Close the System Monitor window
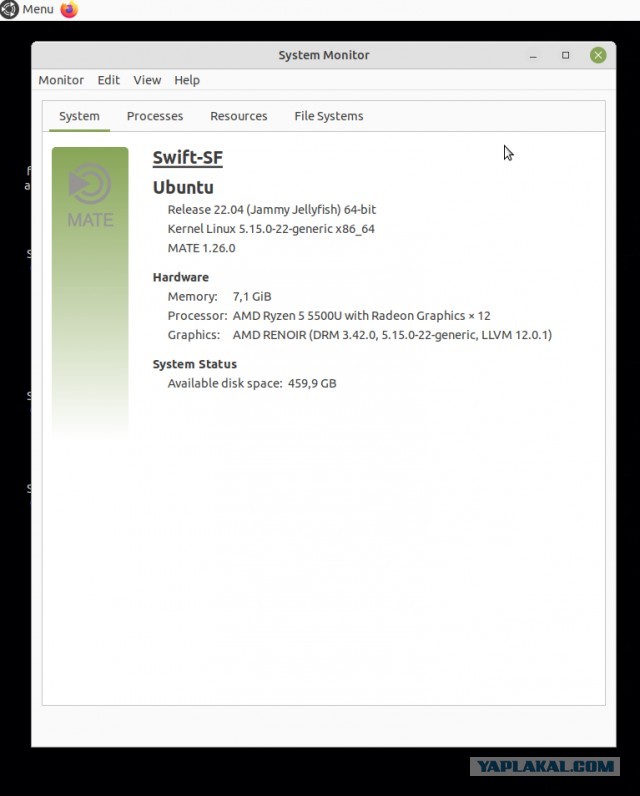640x796 pixels. tap(598, 55)
